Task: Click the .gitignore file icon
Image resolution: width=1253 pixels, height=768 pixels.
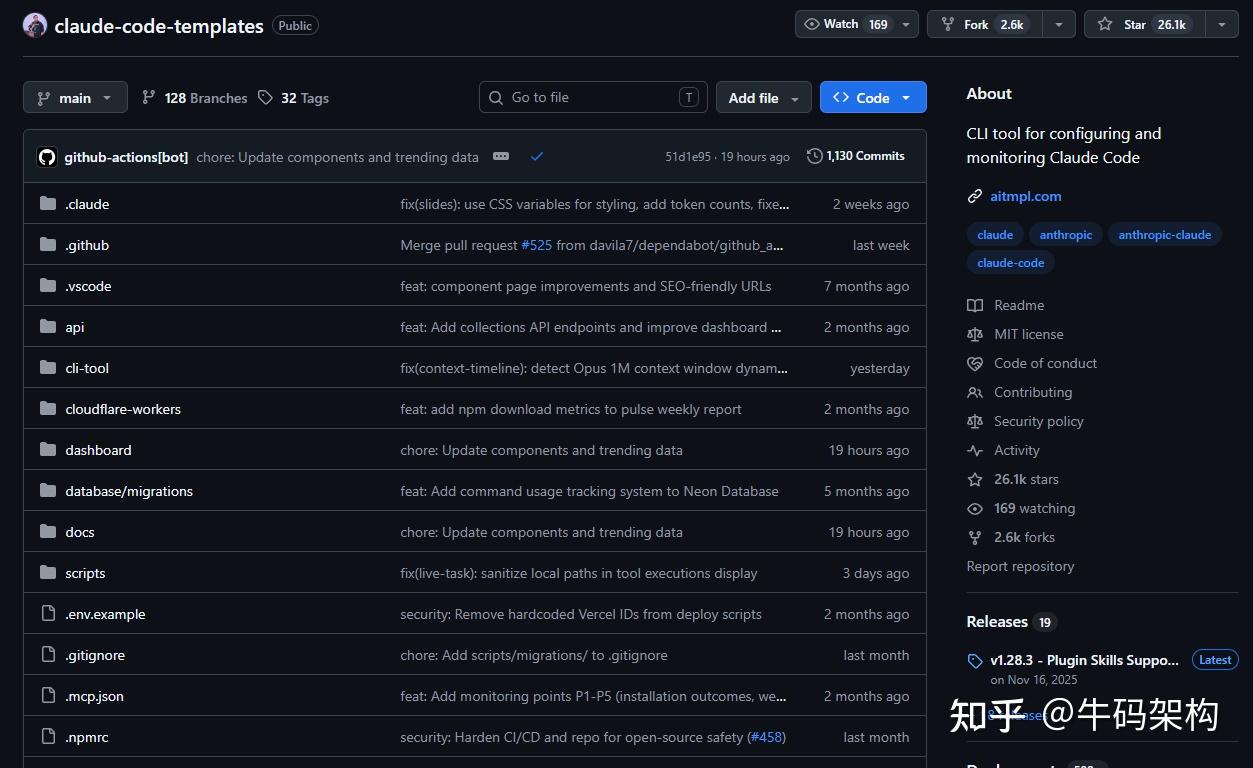Action: [48, 655]
